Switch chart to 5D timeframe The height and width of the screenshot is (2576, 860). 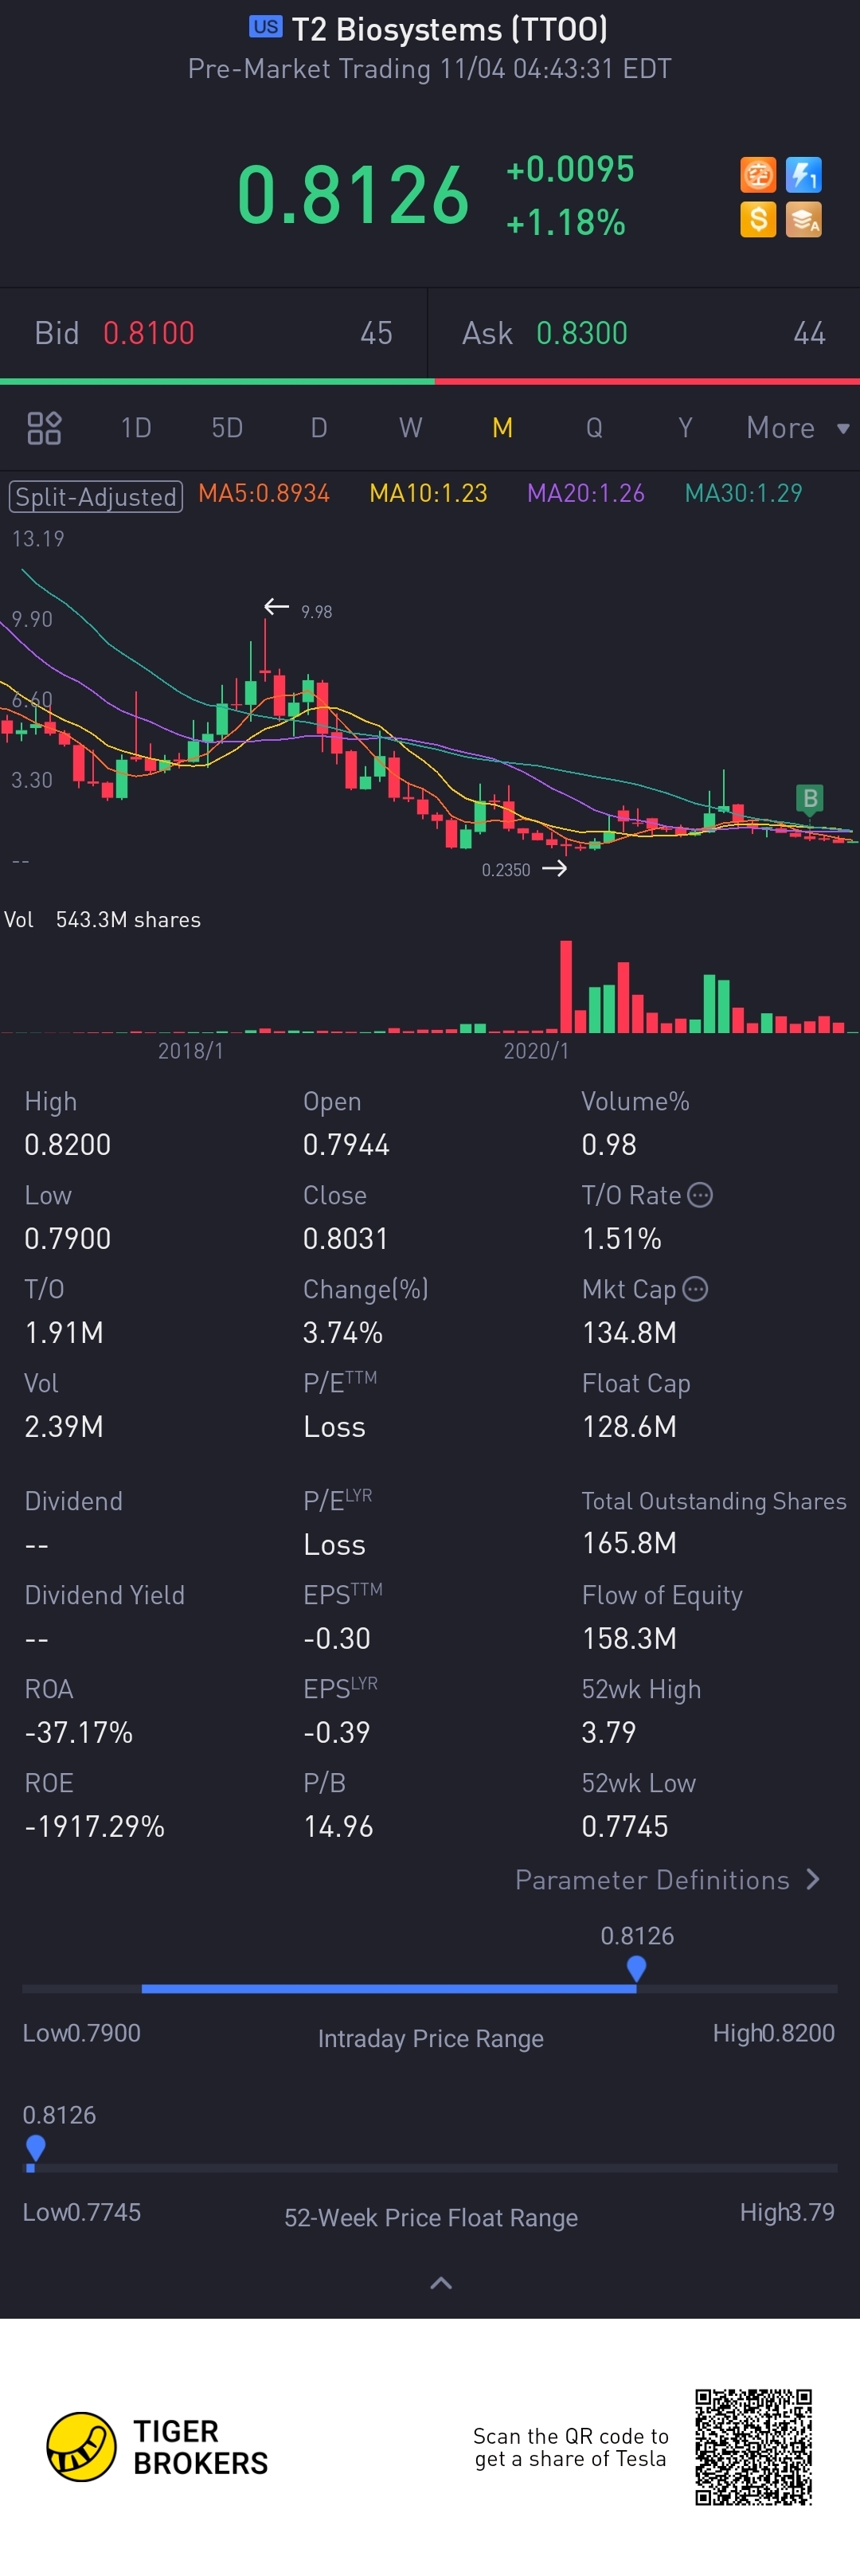pos(227,428)
